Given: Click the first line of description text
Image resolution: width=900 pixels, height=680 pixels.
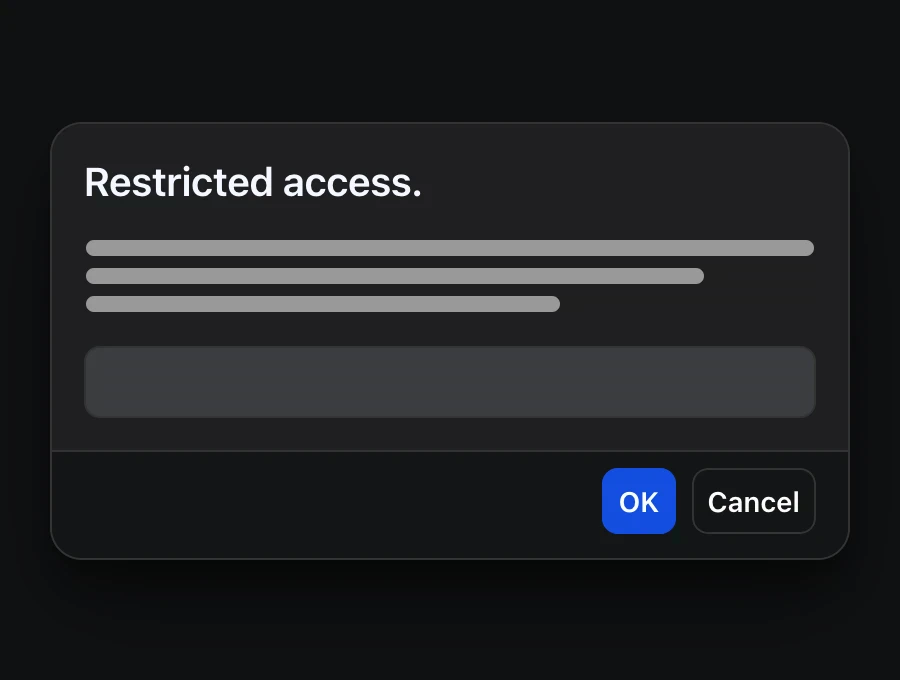Looking at the screenshot, I should coord(449,248).
